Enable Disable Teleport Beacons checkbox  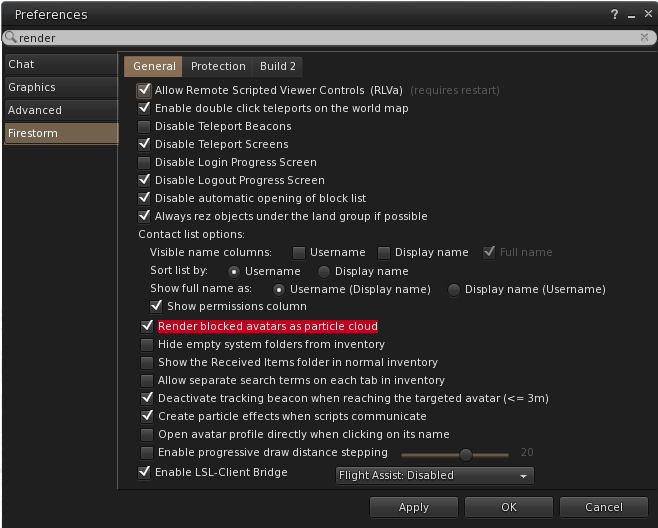coord(144,126)
